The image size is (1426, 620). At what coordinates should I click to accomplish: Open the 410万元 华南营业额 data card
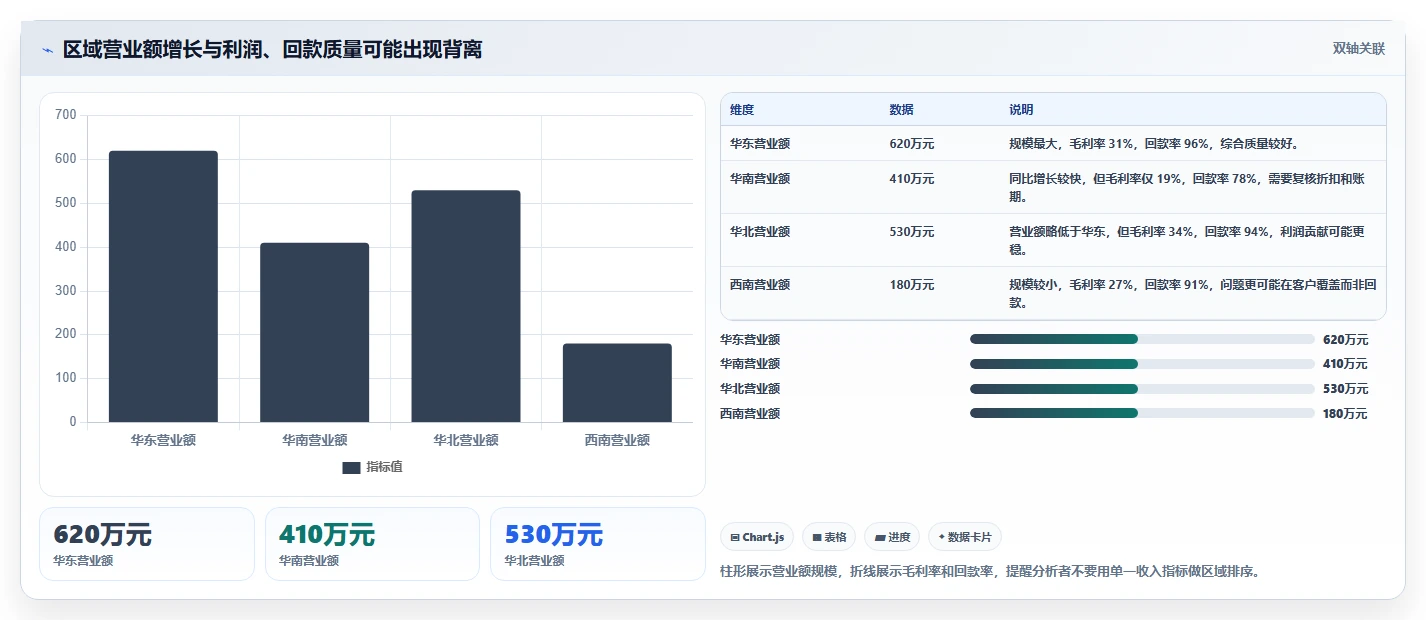click(x=372, y=544)
